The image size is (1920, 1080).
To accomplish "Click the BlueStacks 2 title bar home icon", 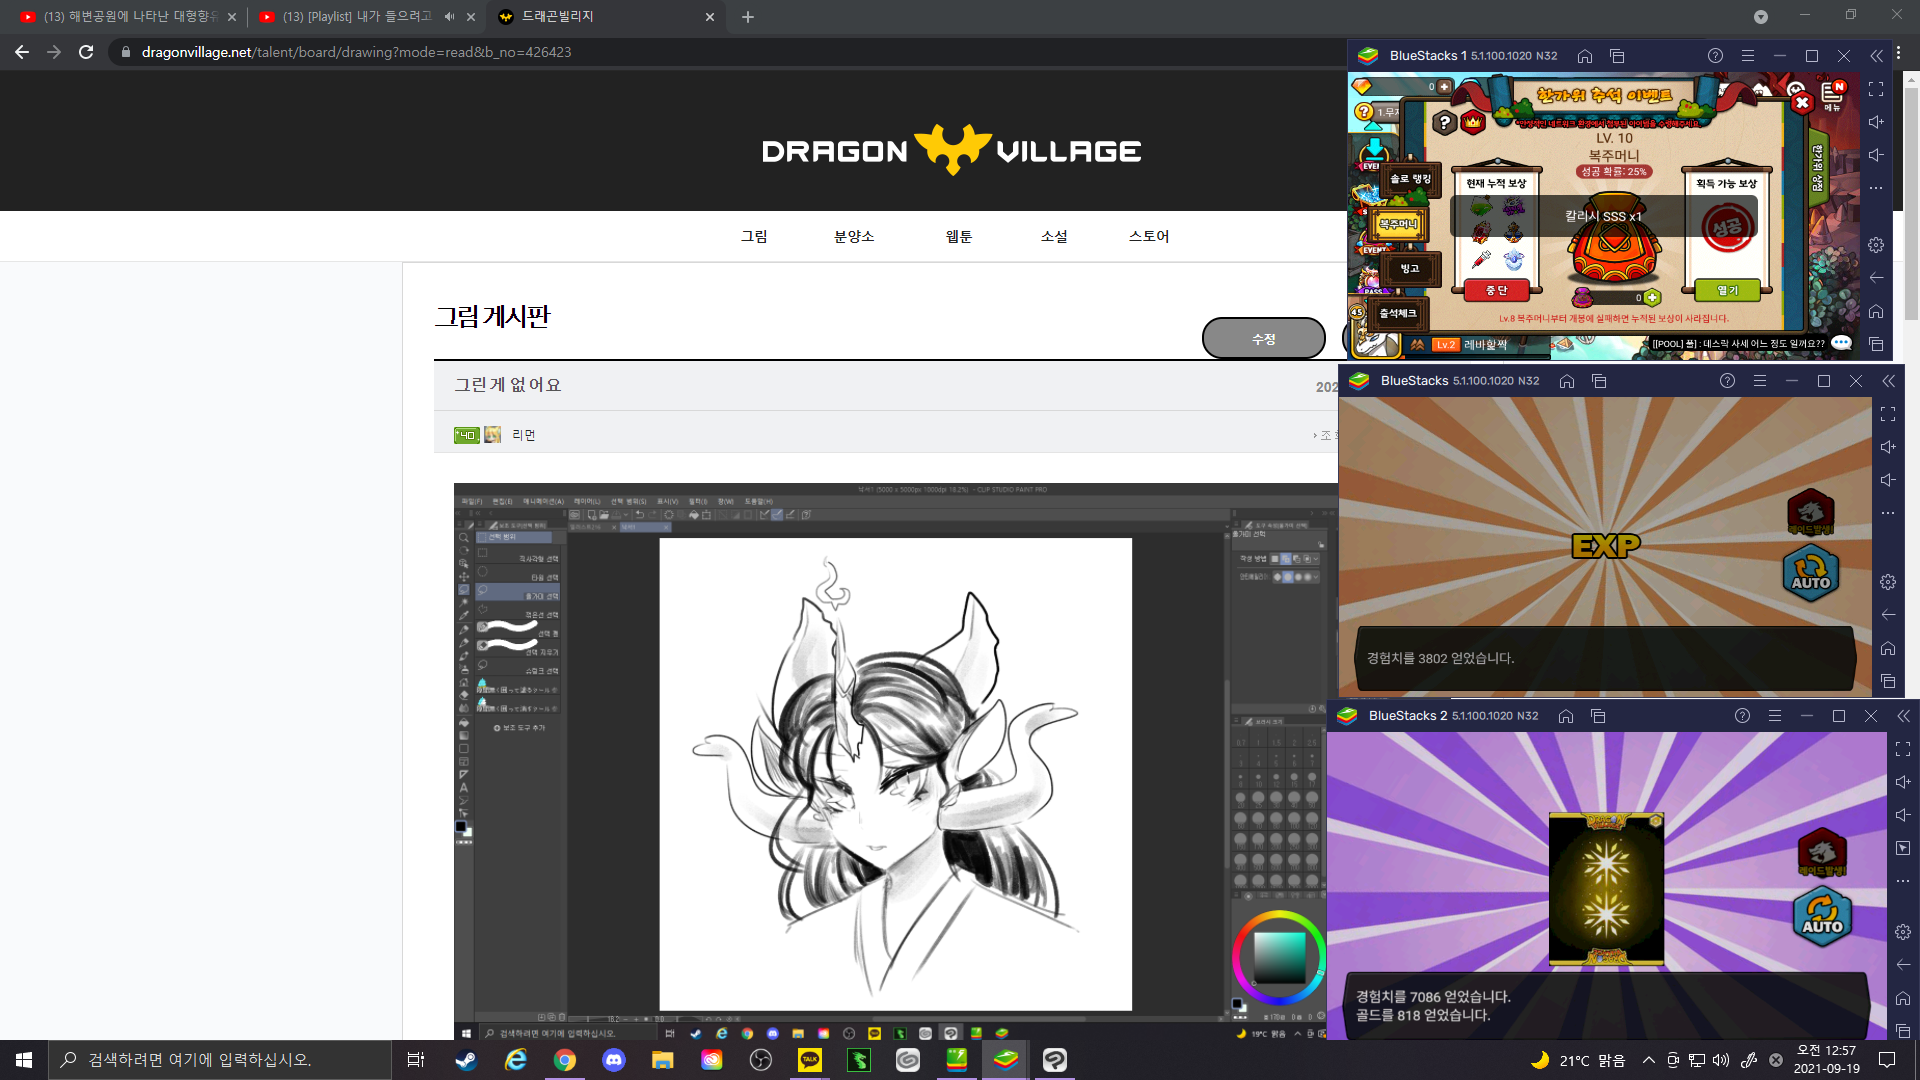I will [x=1566, y=716].
